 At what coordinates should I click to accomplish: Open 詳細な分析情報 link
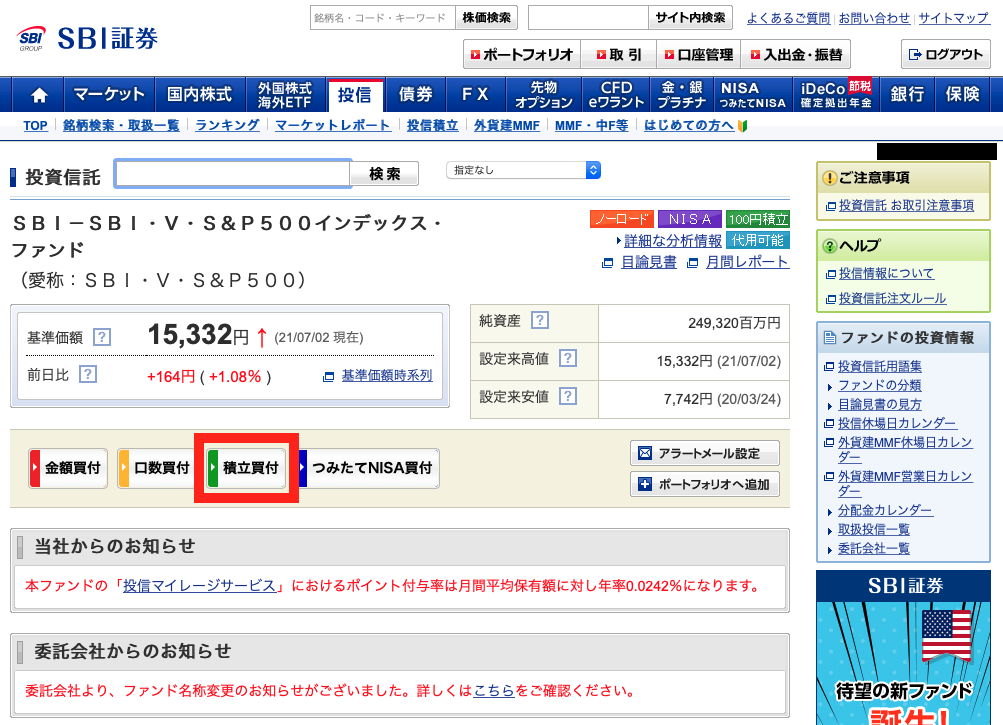point(672,241)
